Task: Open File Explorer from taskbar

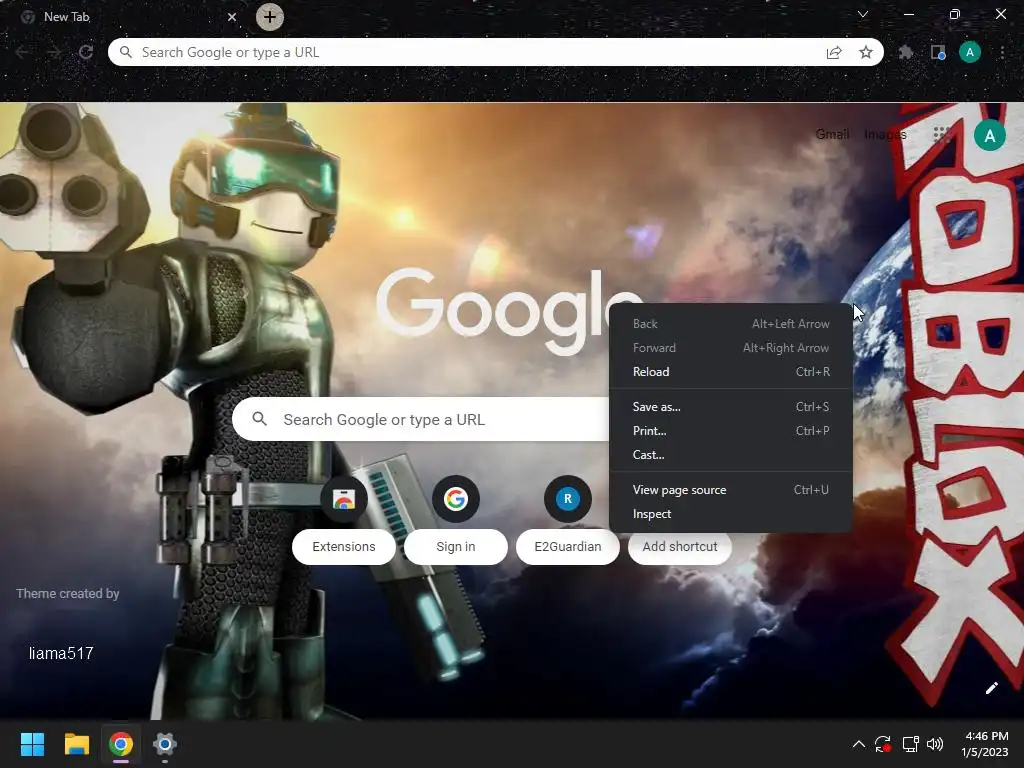Action: point(76,744)
